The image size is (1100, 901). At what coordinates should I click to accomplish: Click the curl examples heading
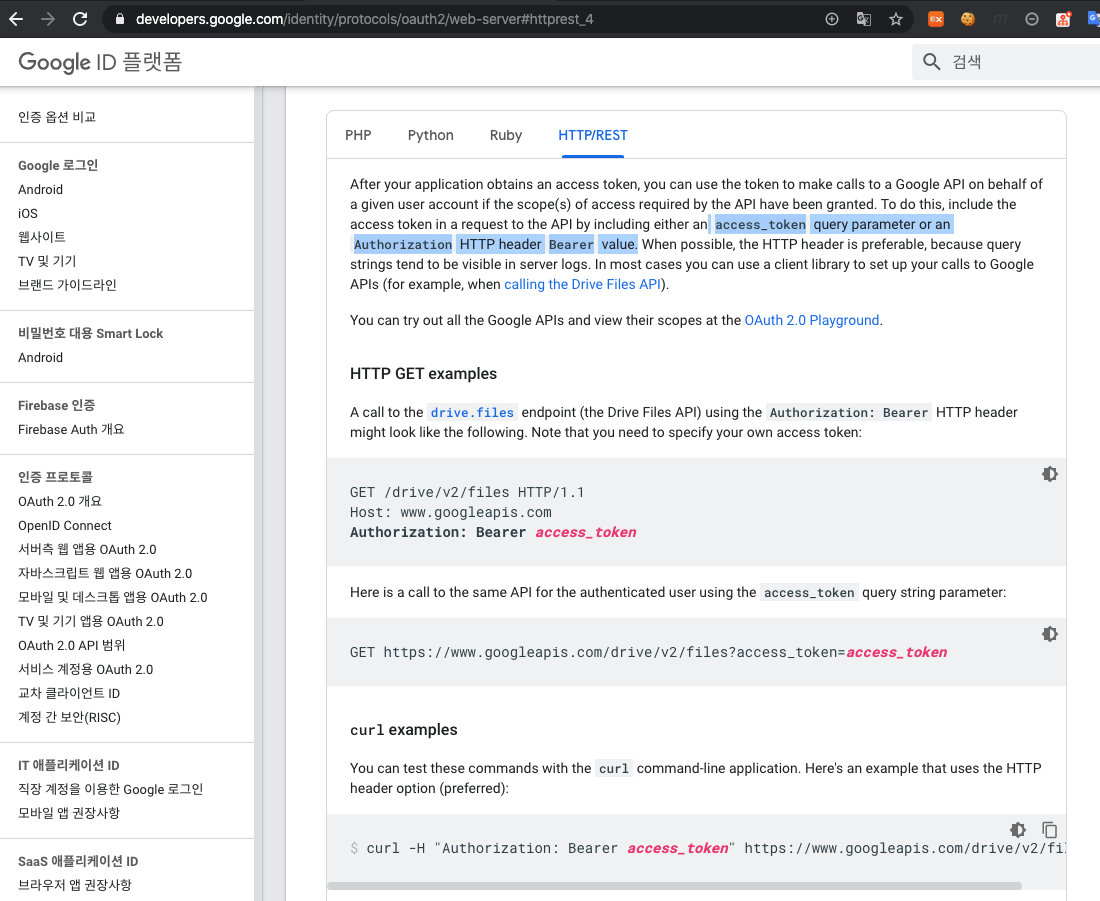[x=403, y=730]
